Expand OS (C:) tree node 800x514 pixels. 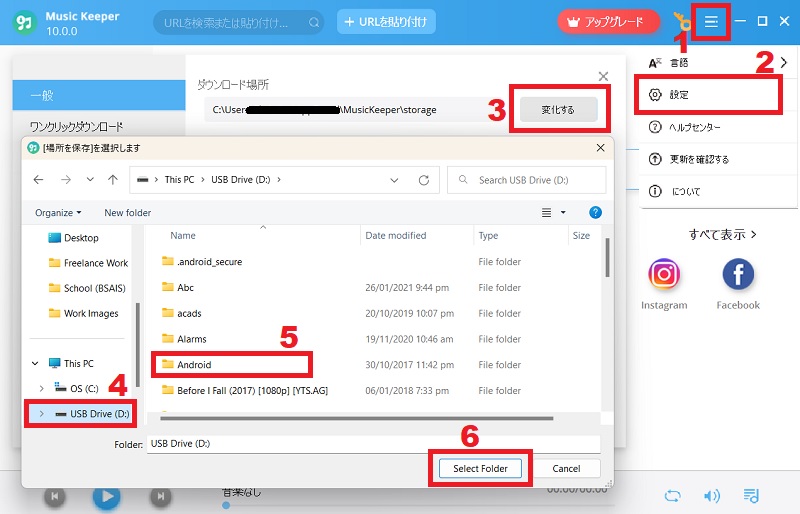41,388
